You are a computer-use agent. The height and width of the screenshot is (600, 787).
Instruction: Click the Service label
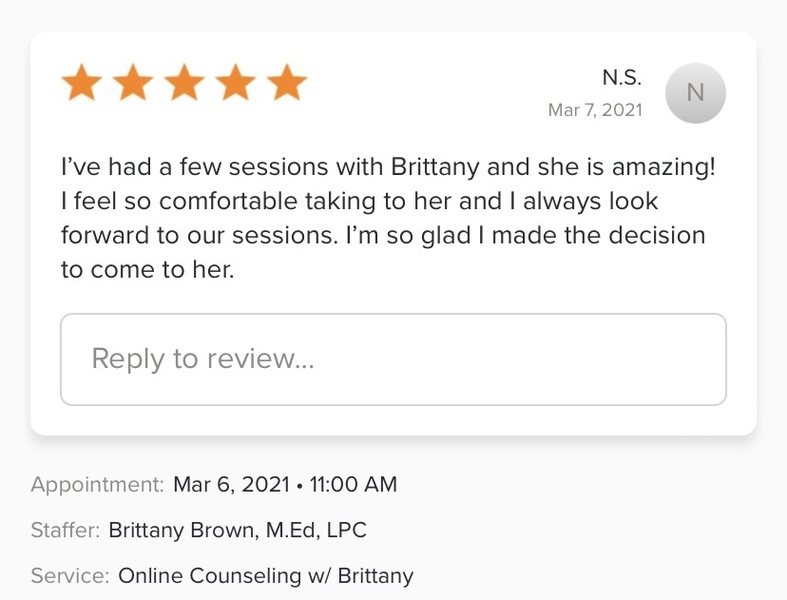[x=70, y=576]
